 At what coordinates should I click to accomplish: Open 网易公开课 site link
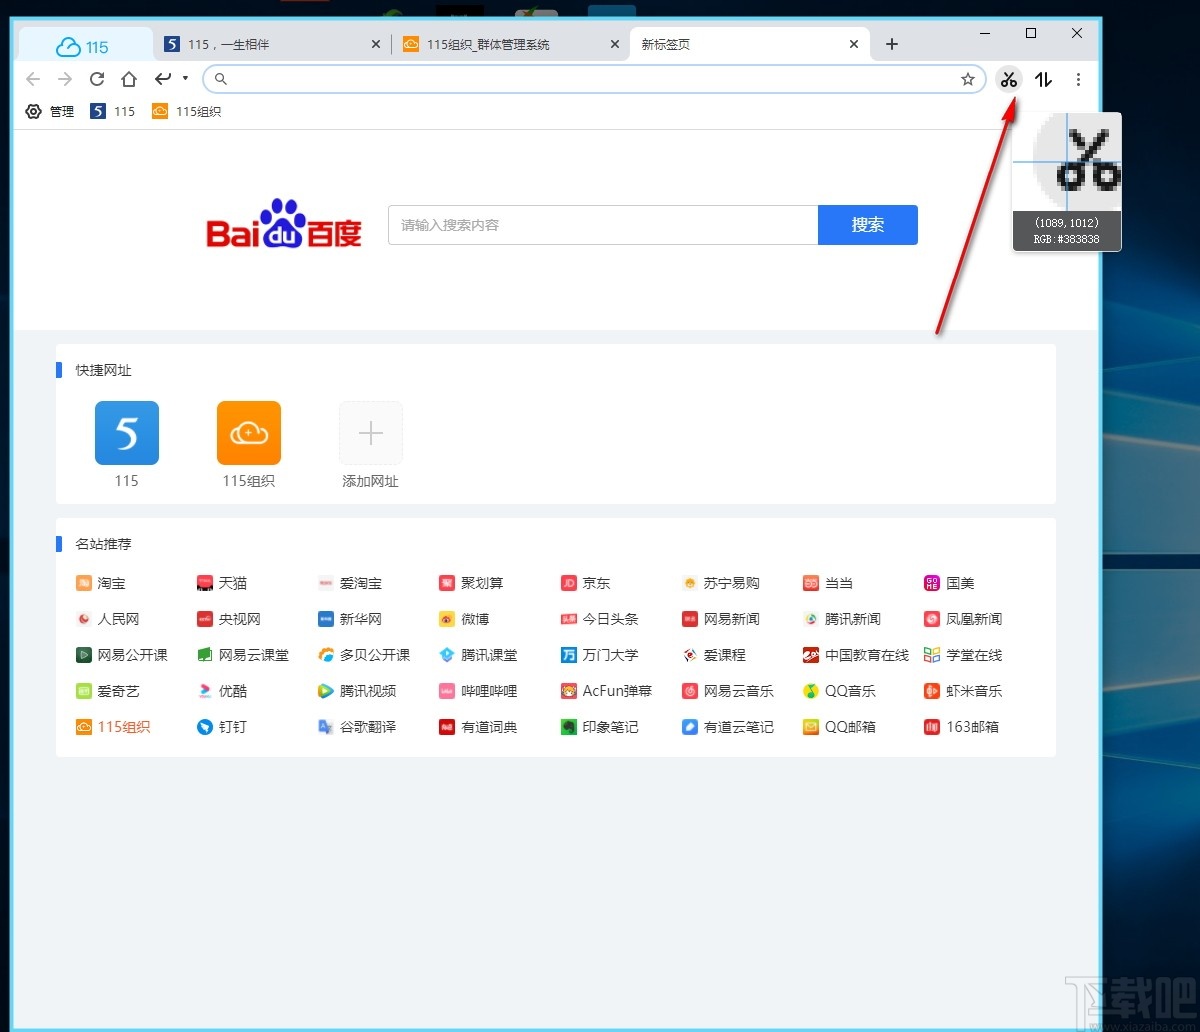click(x=122, y=655)
